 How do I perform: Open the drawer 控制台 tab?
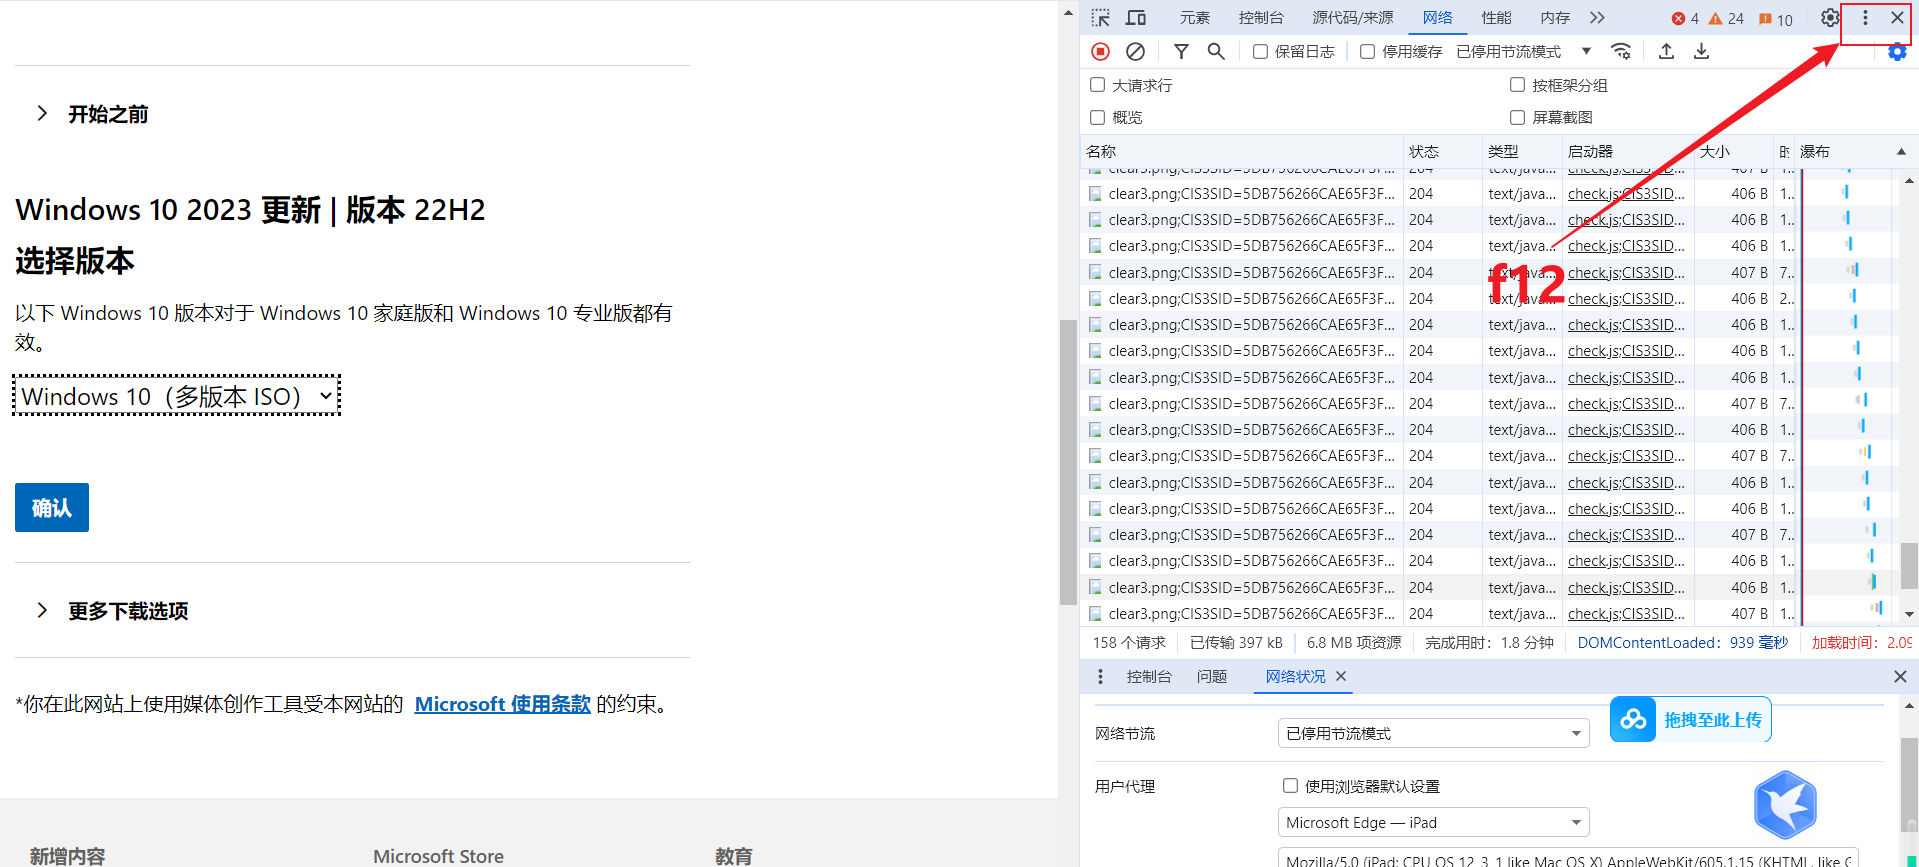(1149, 677)
